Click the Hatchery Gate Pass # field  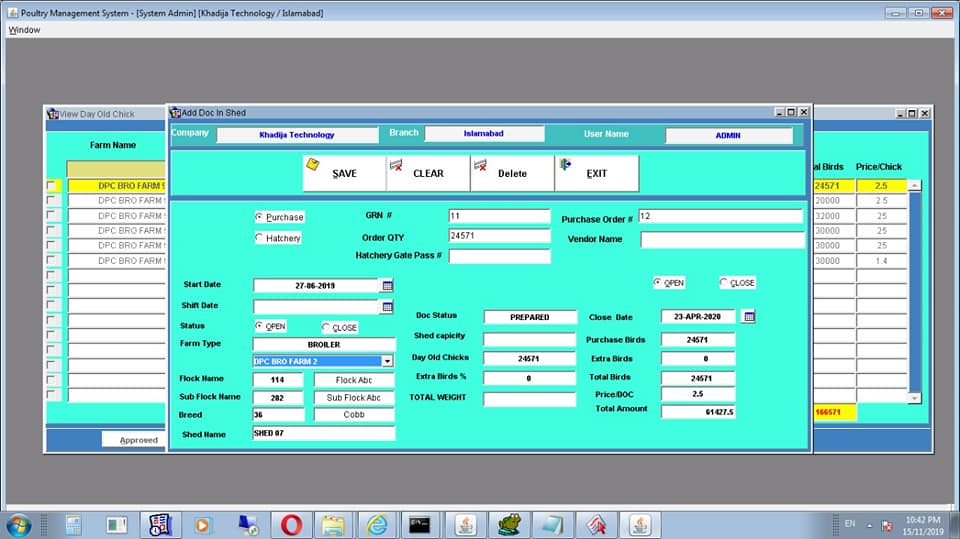[x=499, y=256]
